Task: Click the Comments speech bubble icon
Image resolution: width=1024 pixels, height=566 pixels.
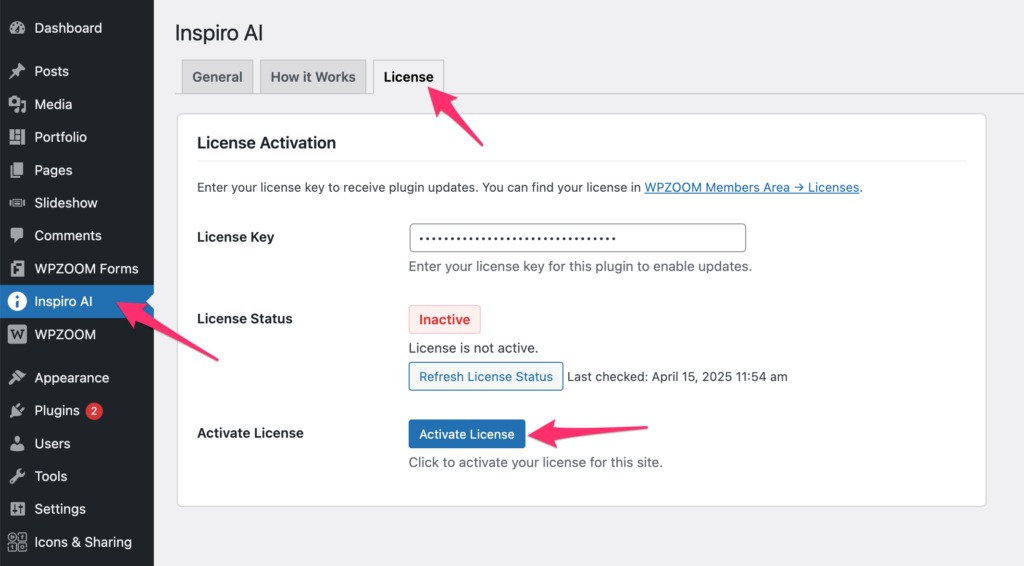Action: pos(17,236)
